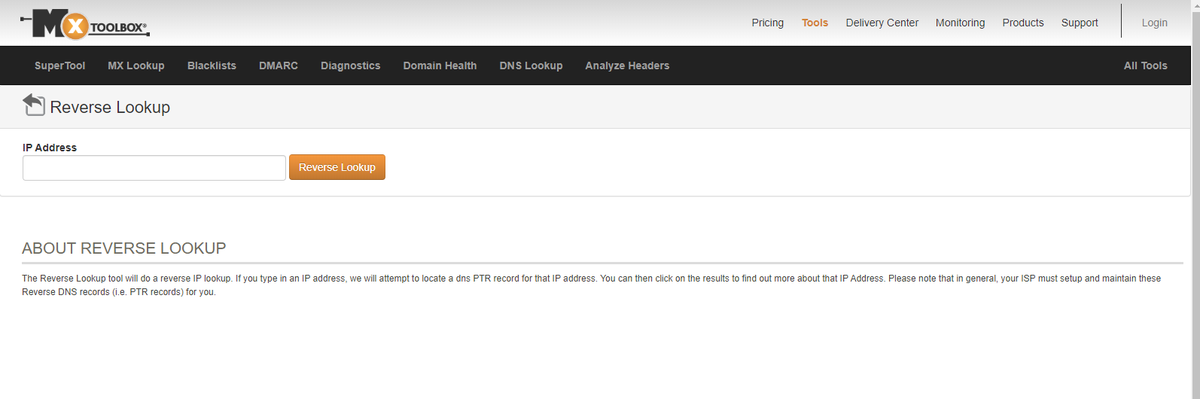This screenshot has height=399, width=1200.
Task: Open the Monitoring menu item
Action: coord(960,23)
